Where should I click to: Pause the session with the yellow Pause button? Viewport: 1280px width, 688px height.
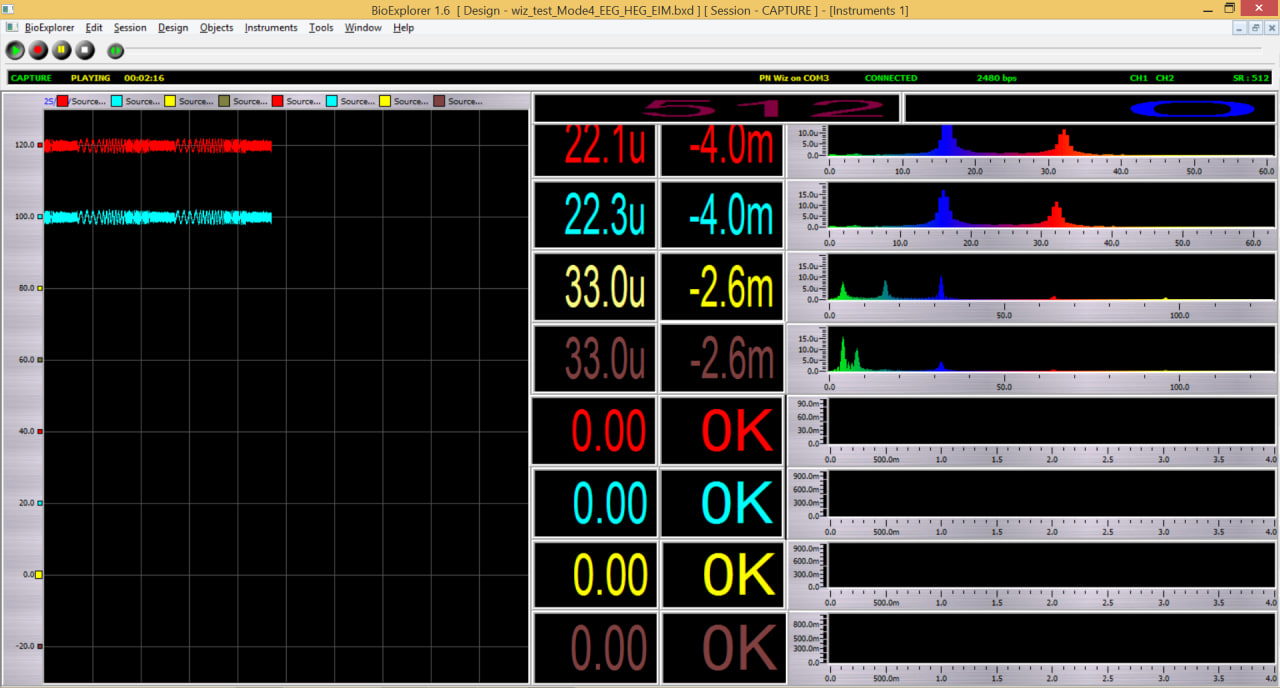[62, 50]
